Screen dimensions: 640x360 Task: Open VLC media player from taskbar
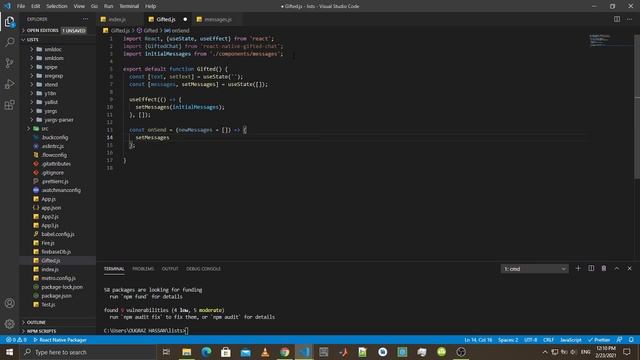[x=265, y=352]
